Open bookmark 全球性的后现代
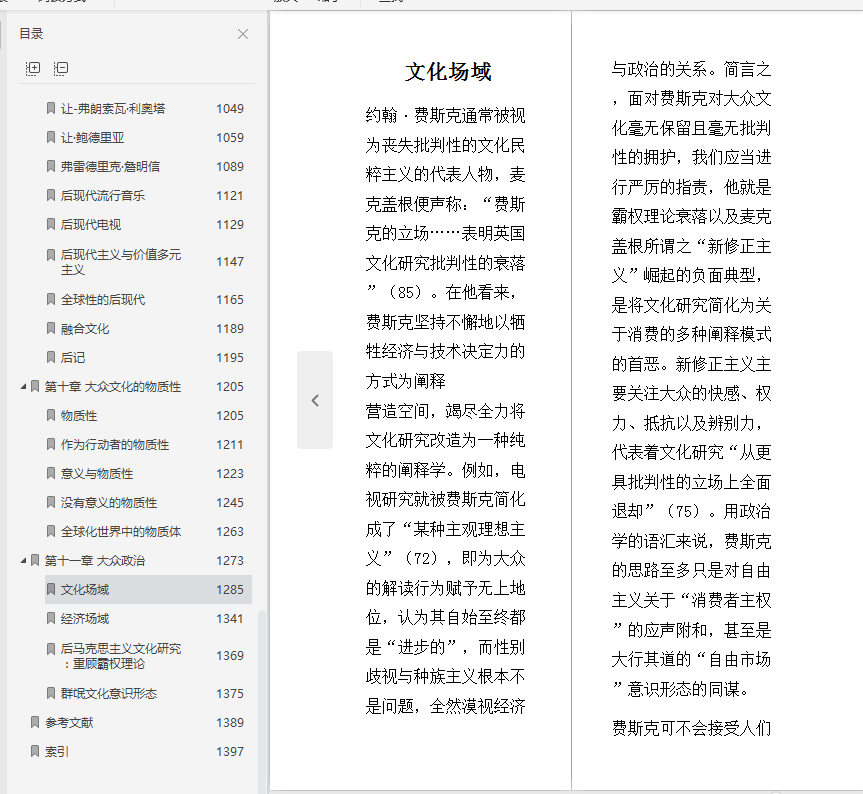 click(x=103, y=300)
